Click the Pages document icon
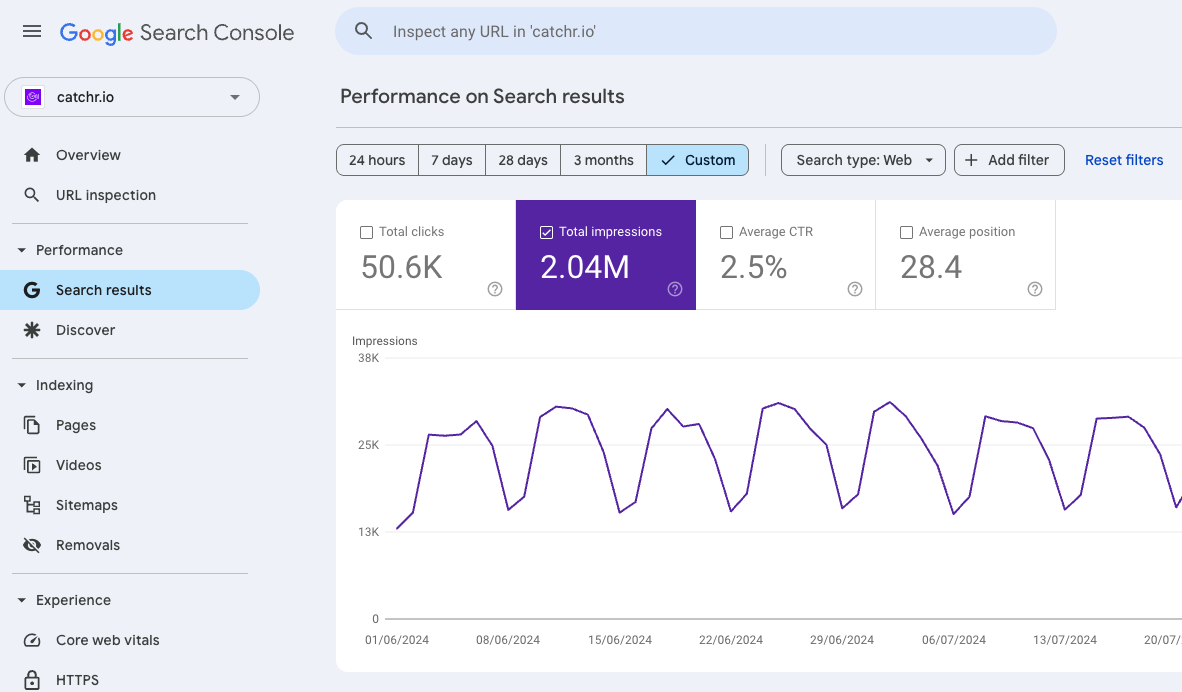Viewport: 1182px width, 692px height. click(x=32, y=425)
